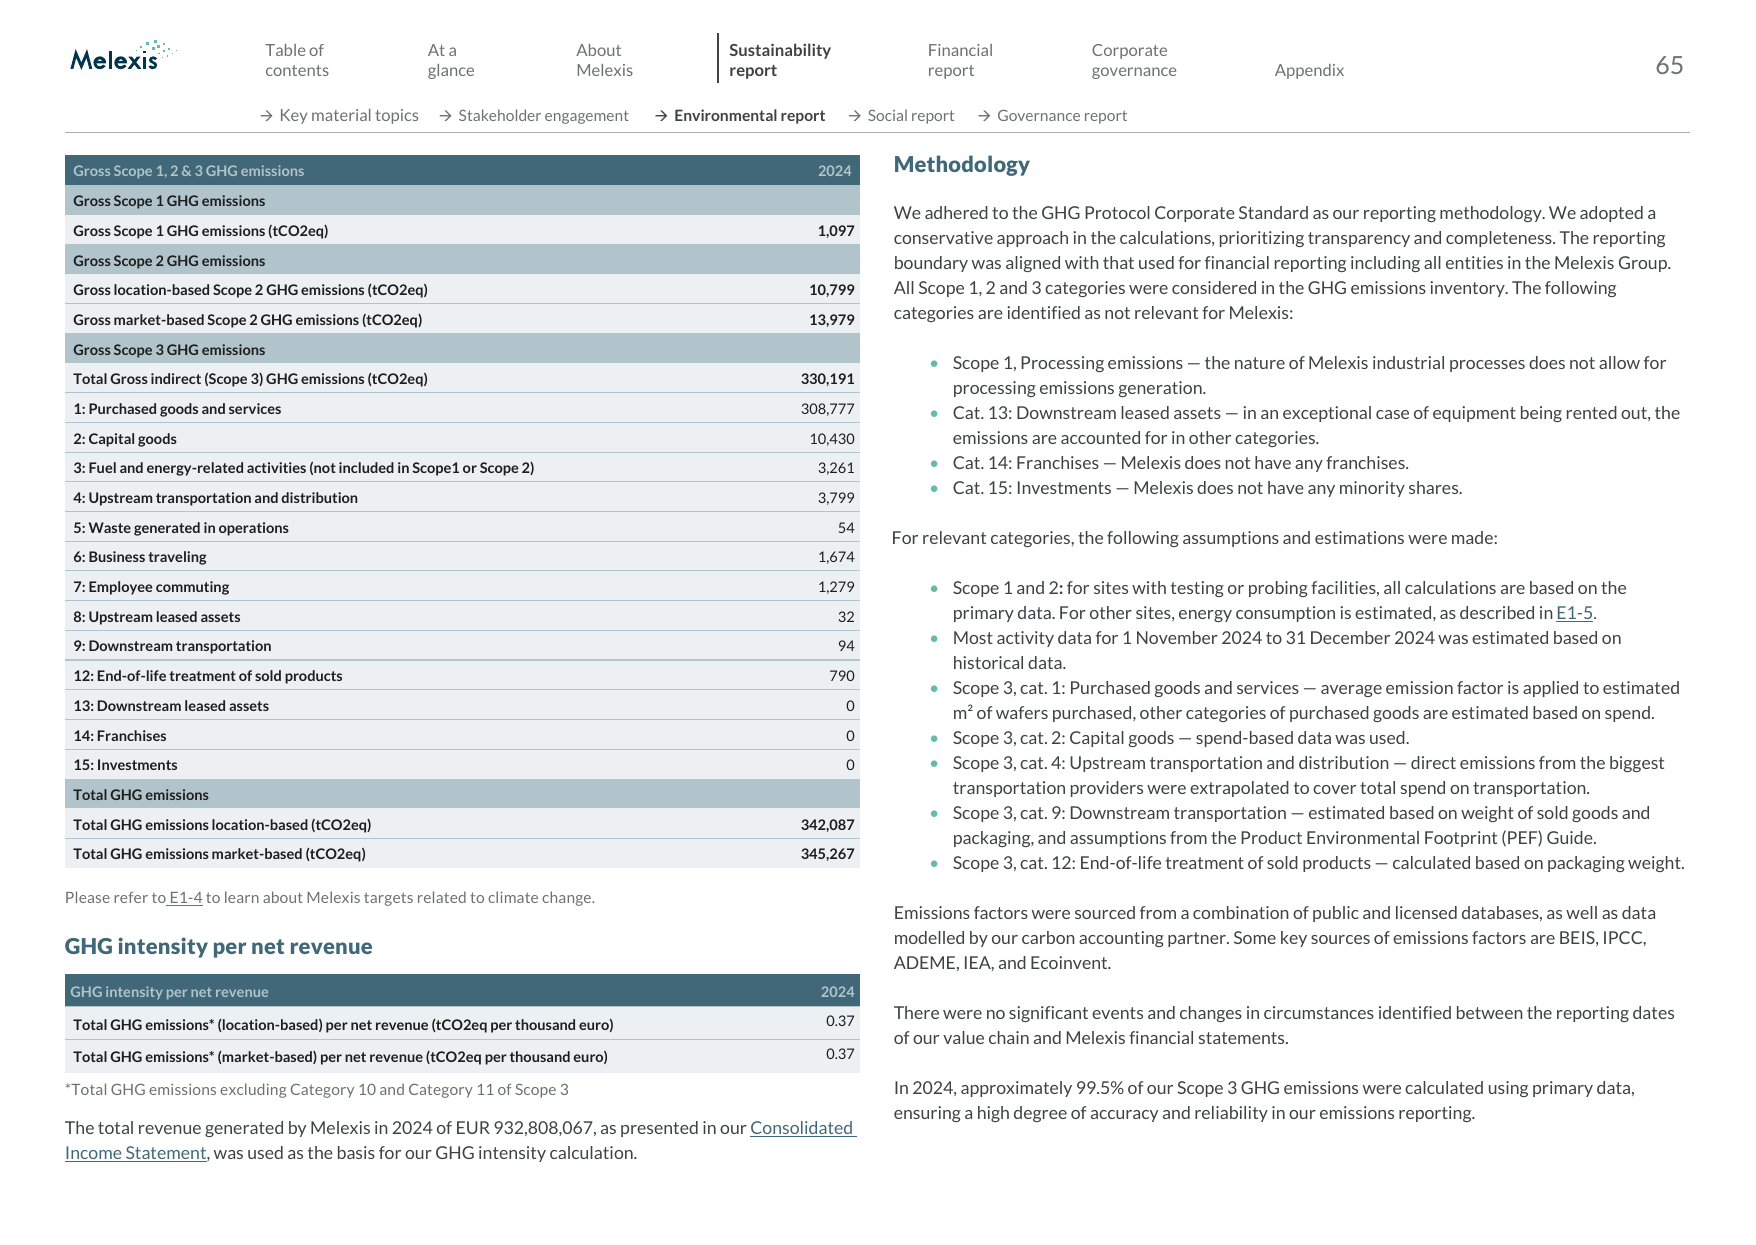1756x1245 pixels.
Task: Select location-based Scope 2 value 10,799
Action: pos(832,290)
